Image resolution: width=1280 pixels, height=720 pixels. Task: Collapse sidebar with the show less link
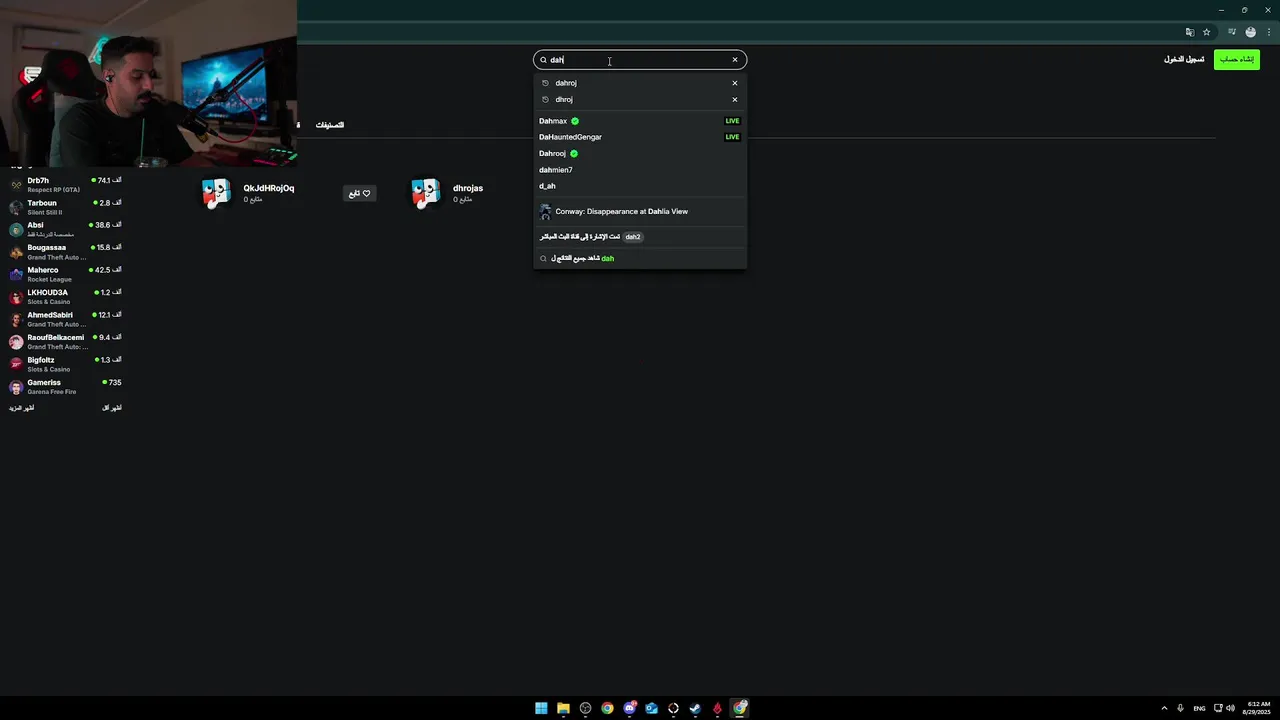(x=112, y=408)
